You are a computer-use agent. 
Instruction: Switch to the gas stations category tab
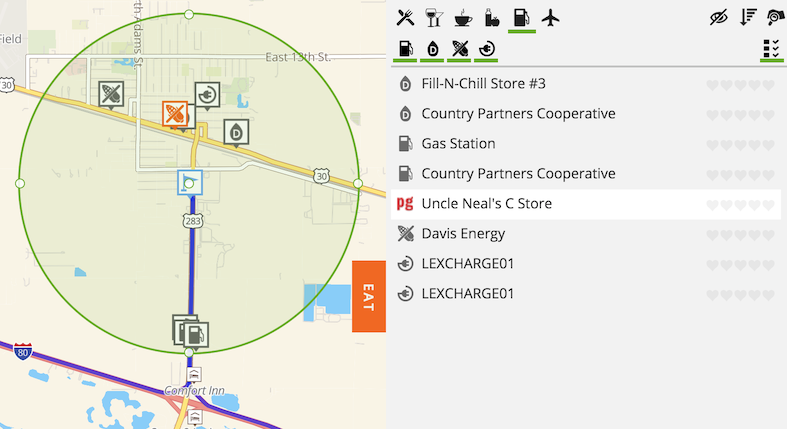[521, 17]
